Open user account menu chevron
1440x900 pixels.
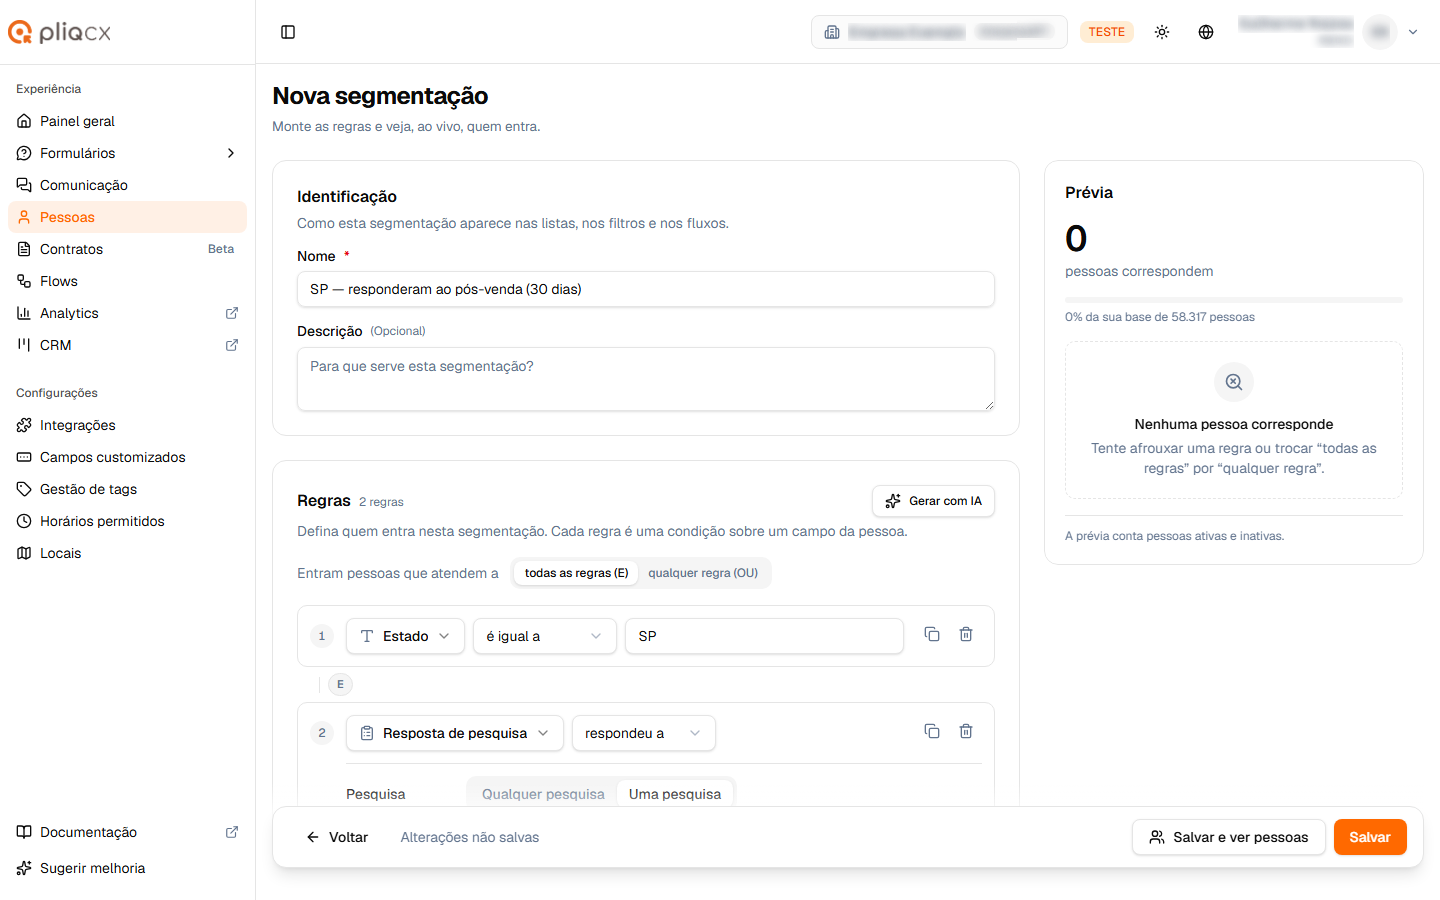[x=1413, y=32]
